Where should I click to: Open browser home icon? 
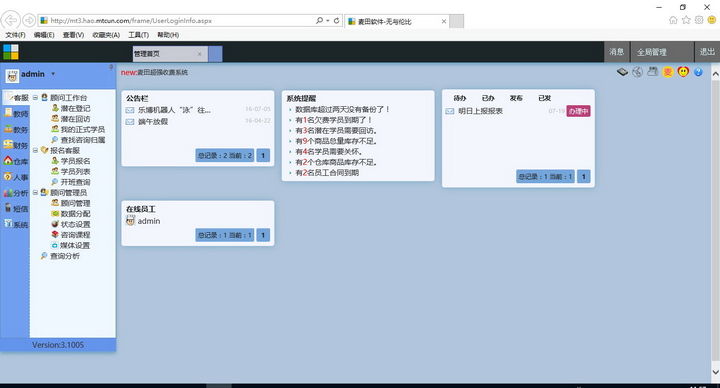coord(673,20)
